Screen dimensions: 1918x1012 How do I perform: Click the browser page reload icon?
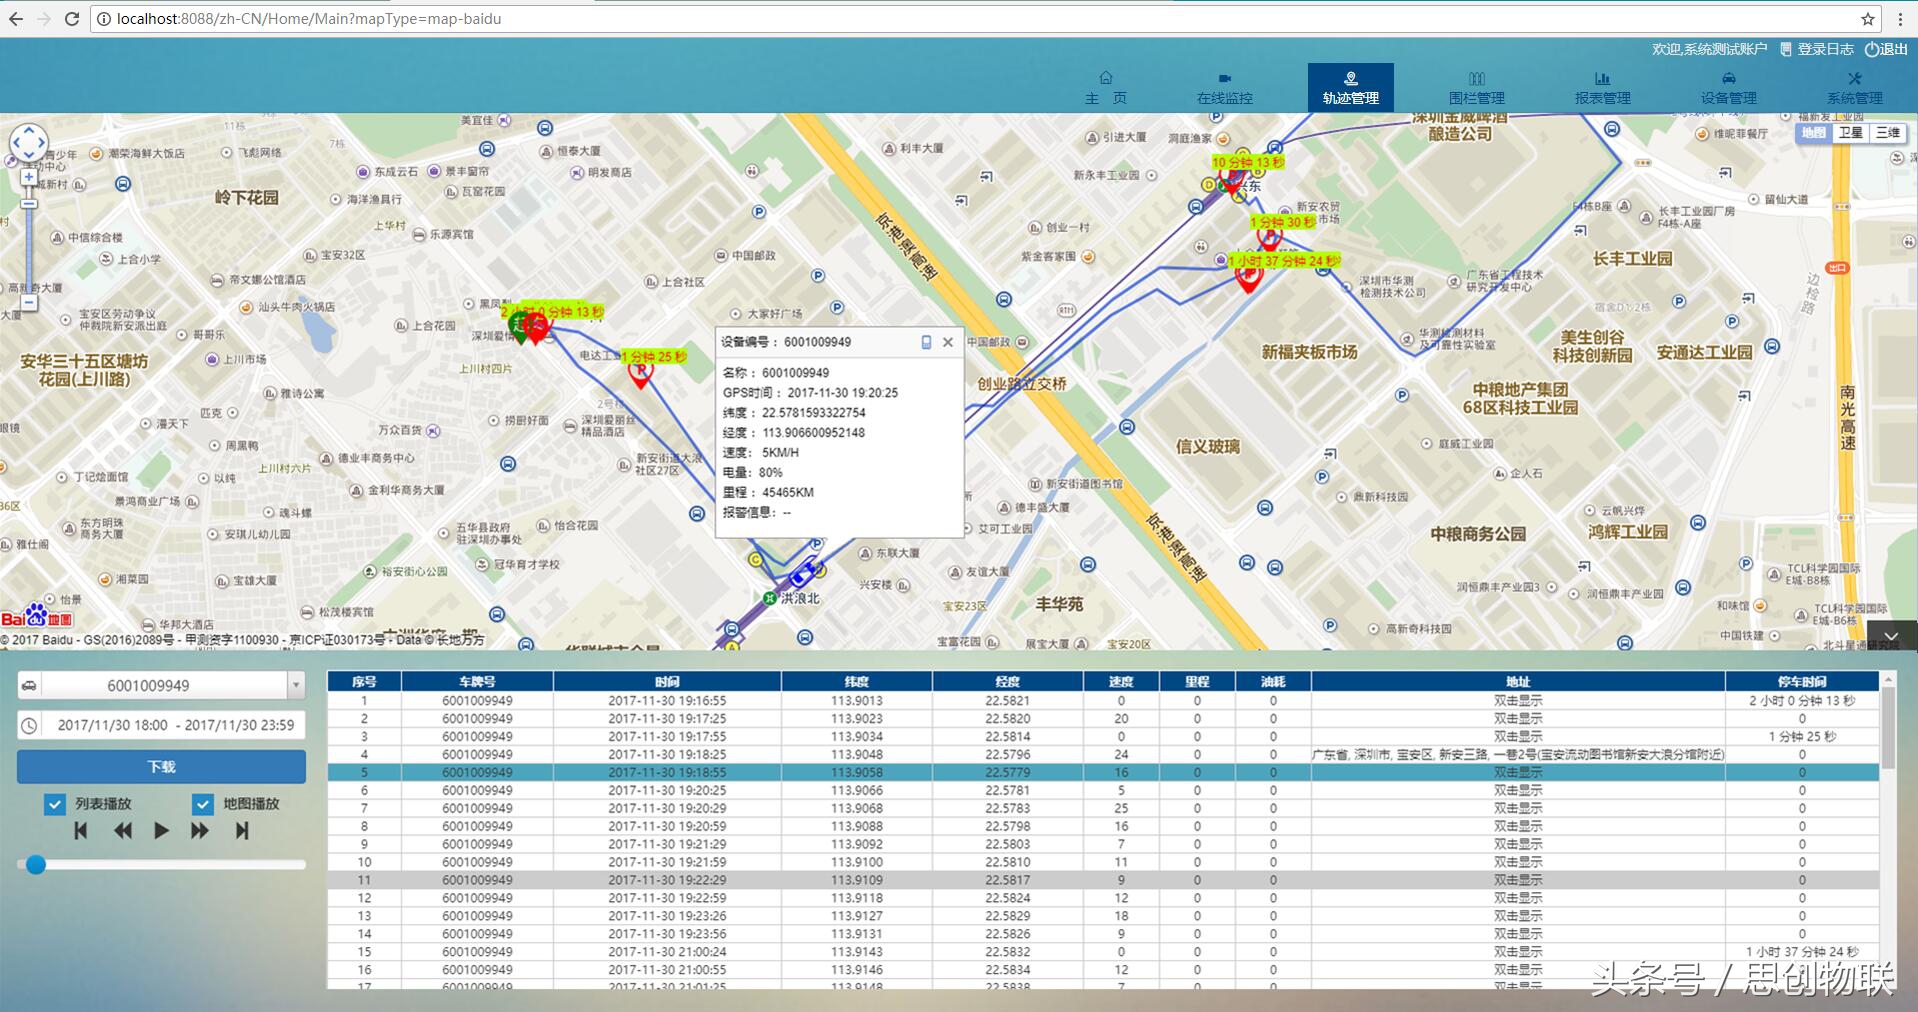72,19
